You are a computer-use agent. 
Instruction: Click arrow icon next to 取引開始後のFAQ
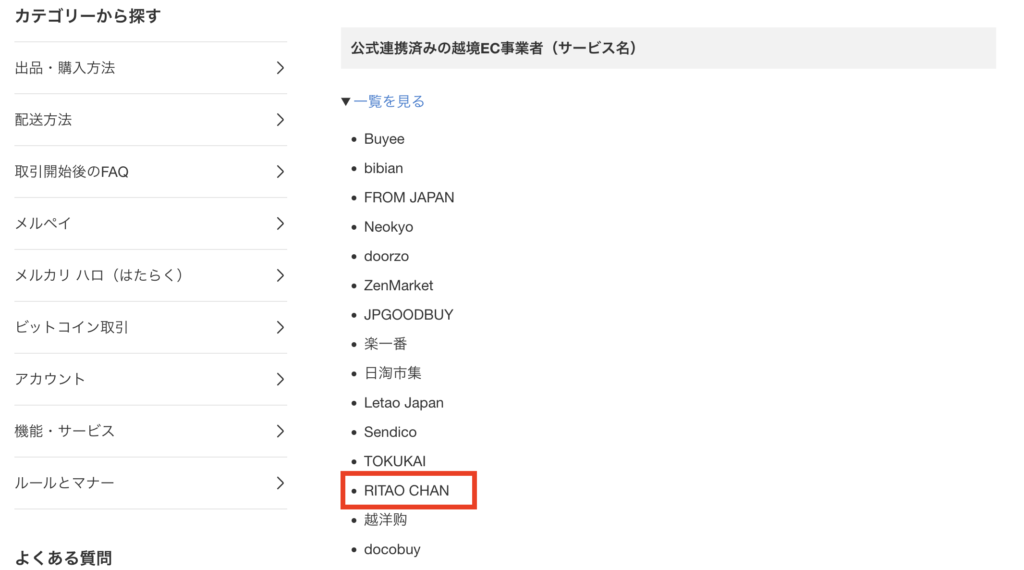pyautogui.click(x=280, y=172)
